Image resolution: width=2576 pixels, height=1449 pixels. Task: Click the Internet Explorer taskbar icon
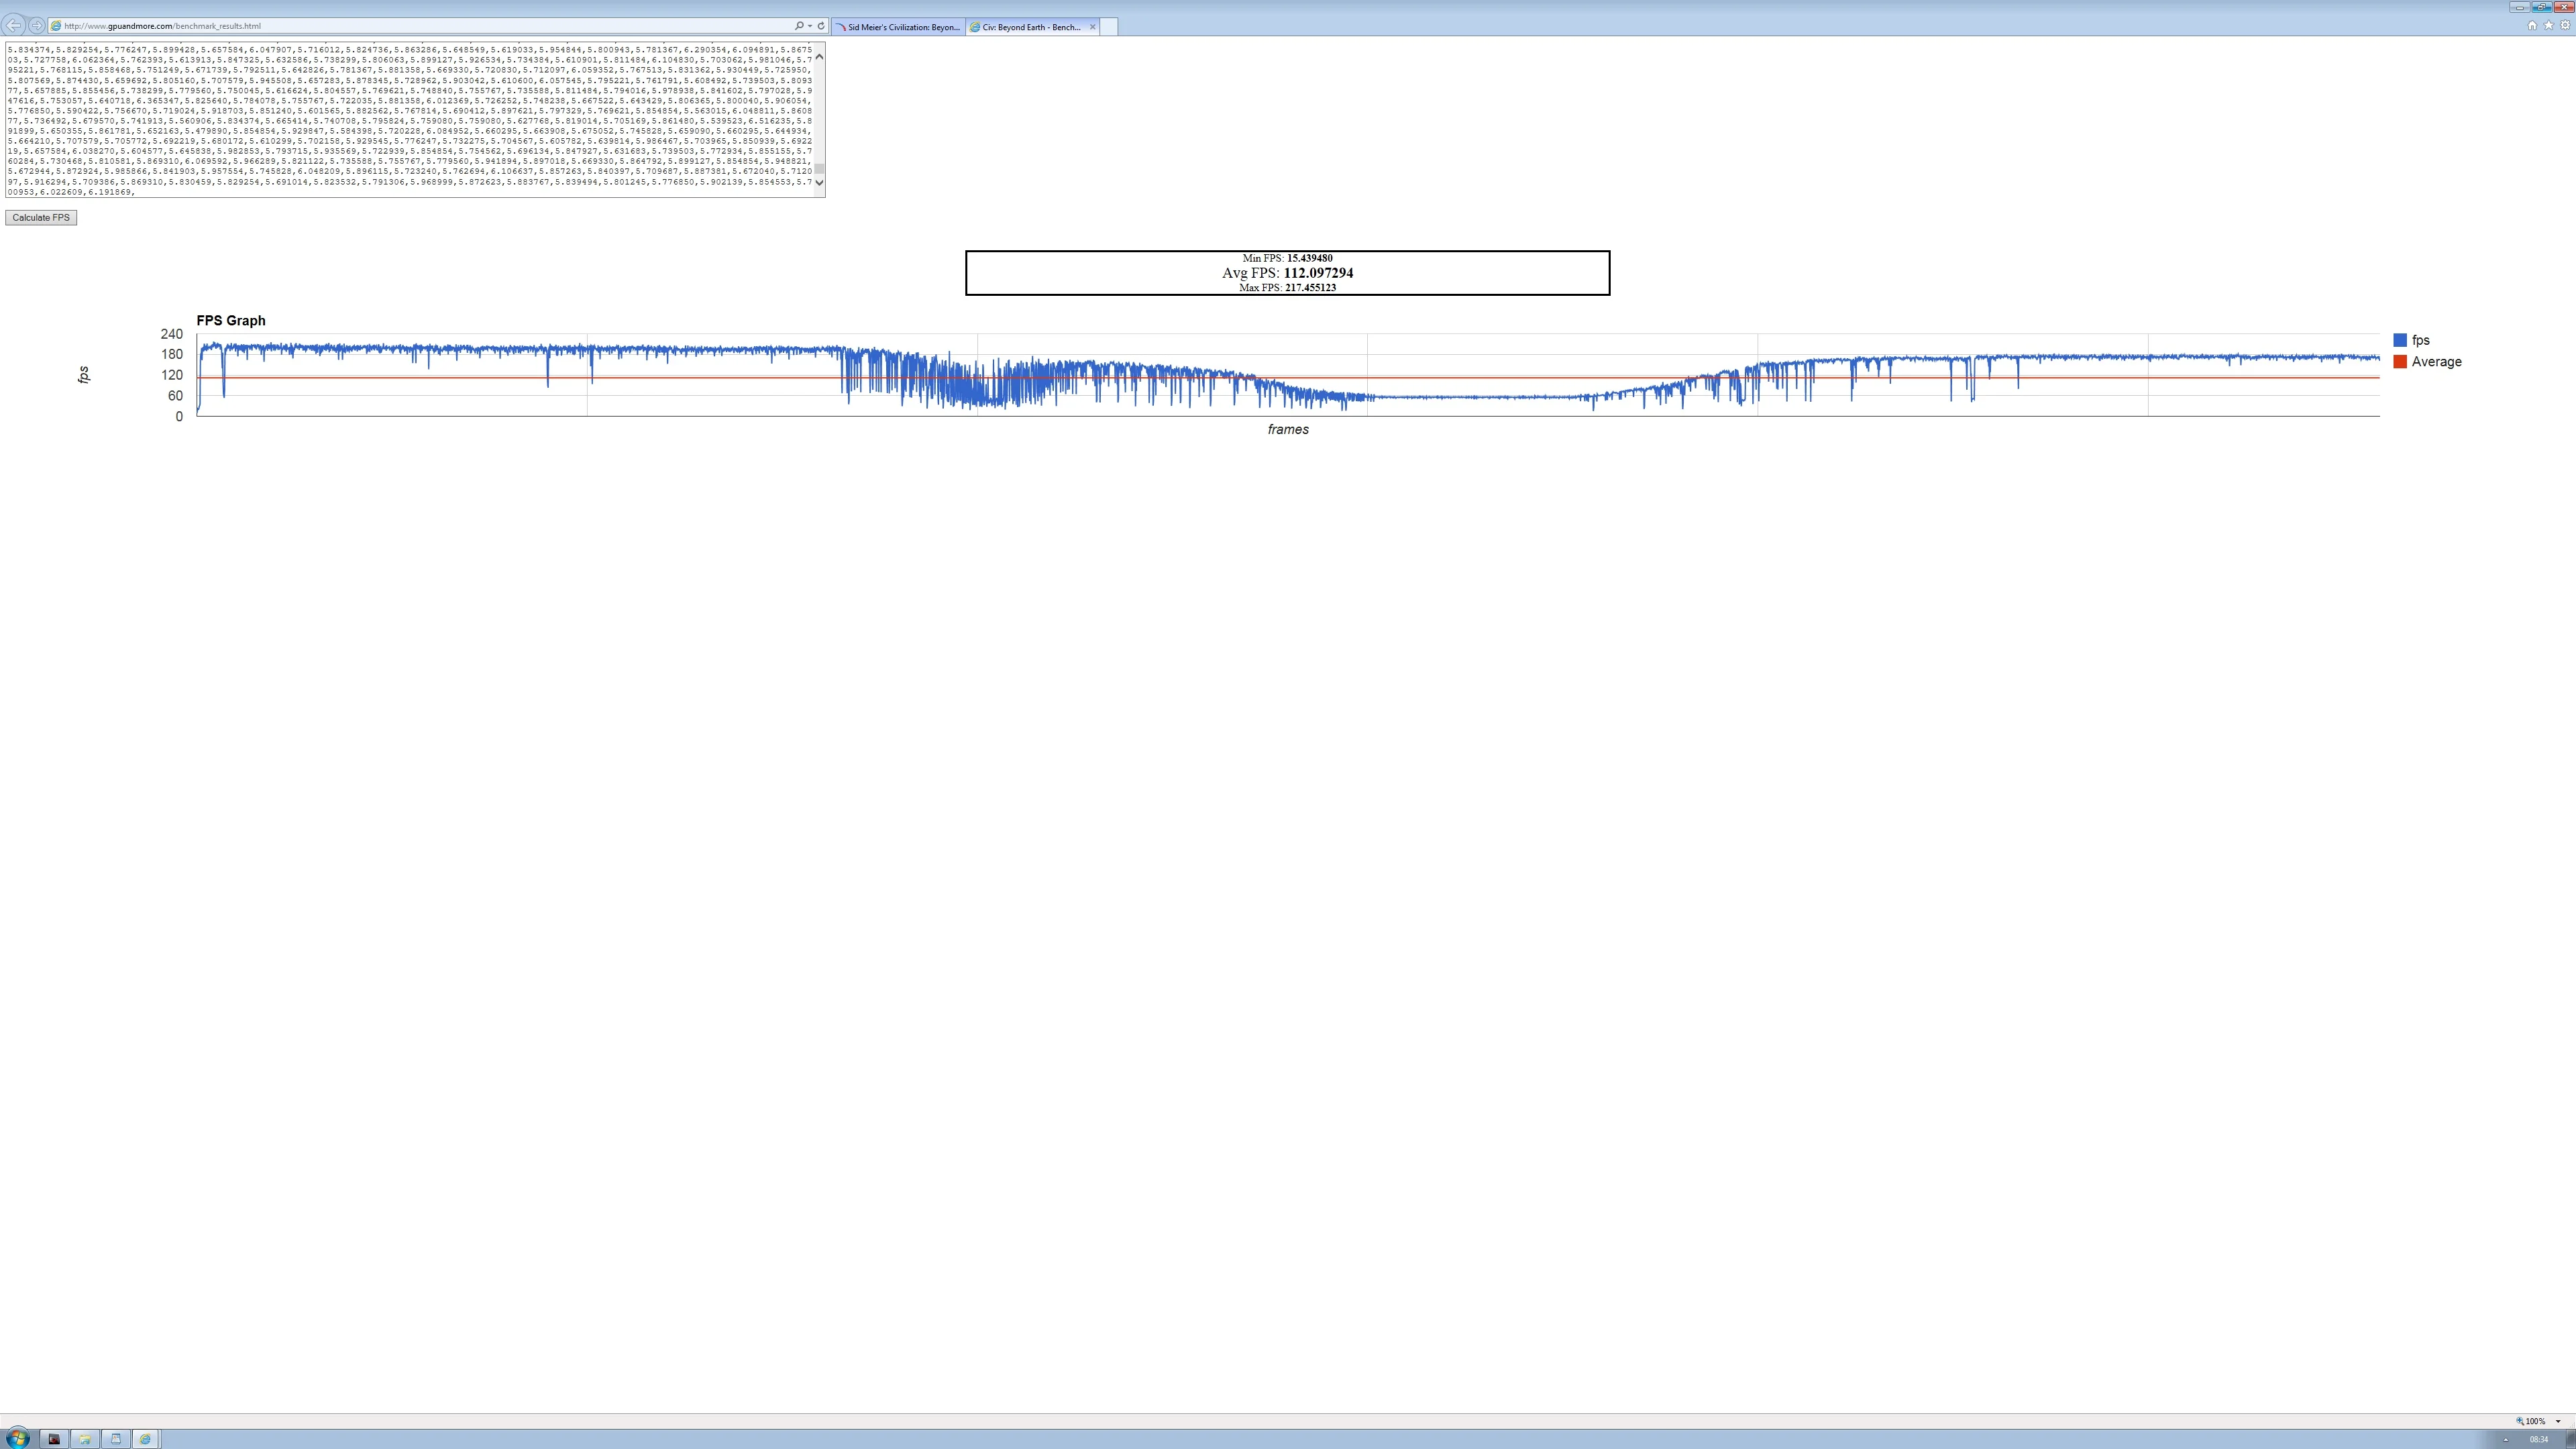pyautogui.click(x=145, y=1439)
